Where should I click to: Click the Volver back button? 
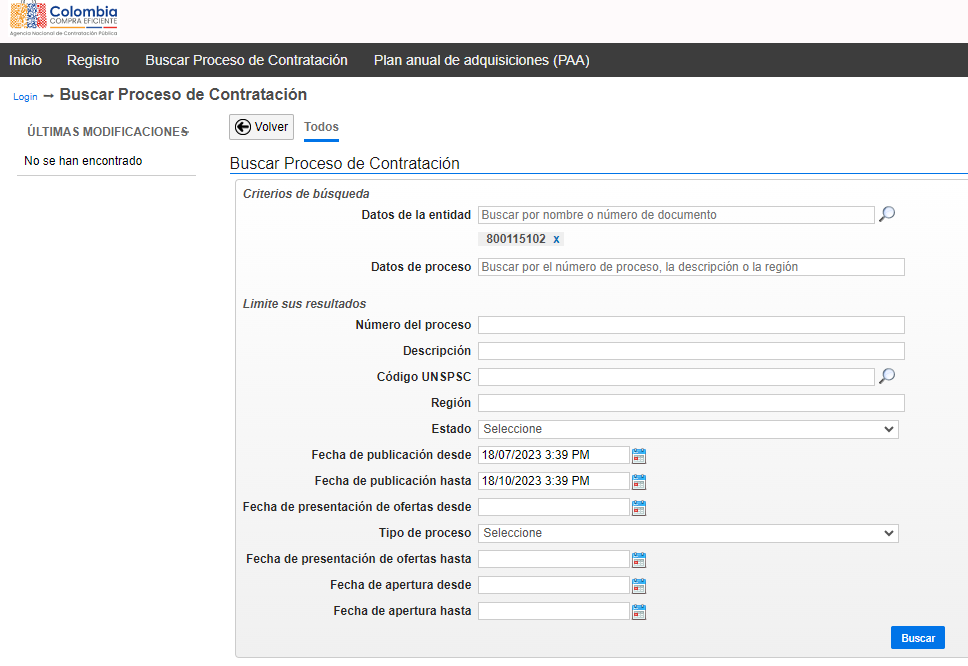coord(261,127)
